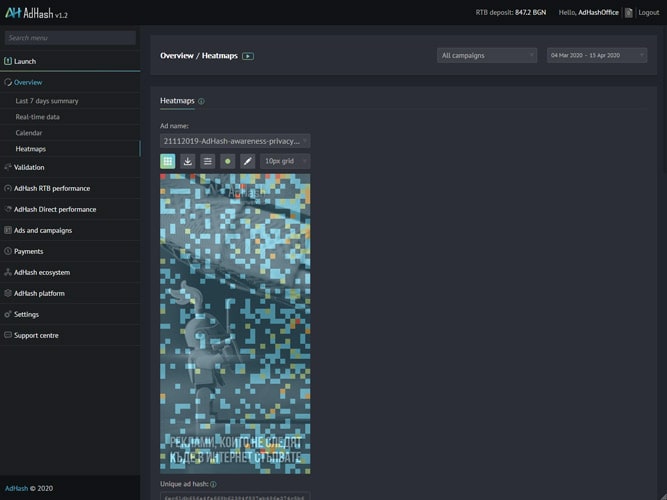Viewport: 667px width, 500px height.
Task: Go to the Real-time data menu item
Action: point(38,117)
